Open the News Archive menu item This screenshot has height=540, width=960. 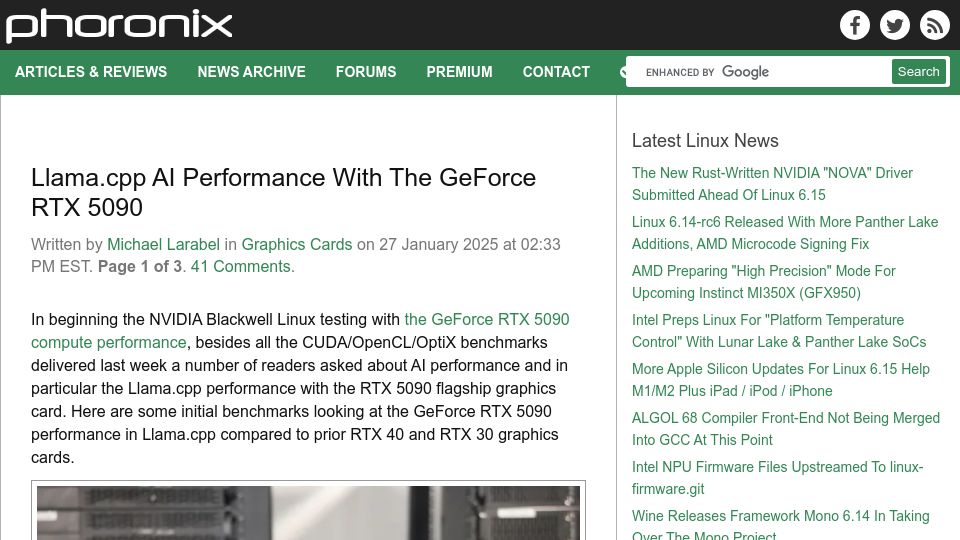pyautogui.click(x=251, y=72)
